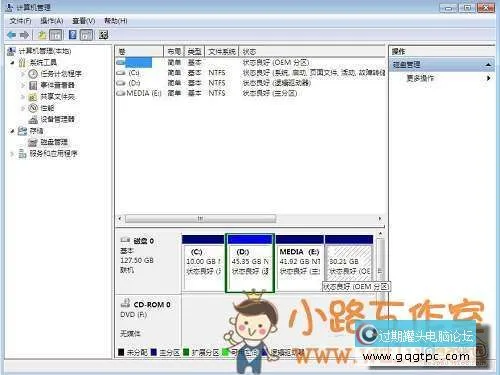The image size is (500, 375).
Task: Click the Back arrow toolbar icon
Action: pos(12,35)
